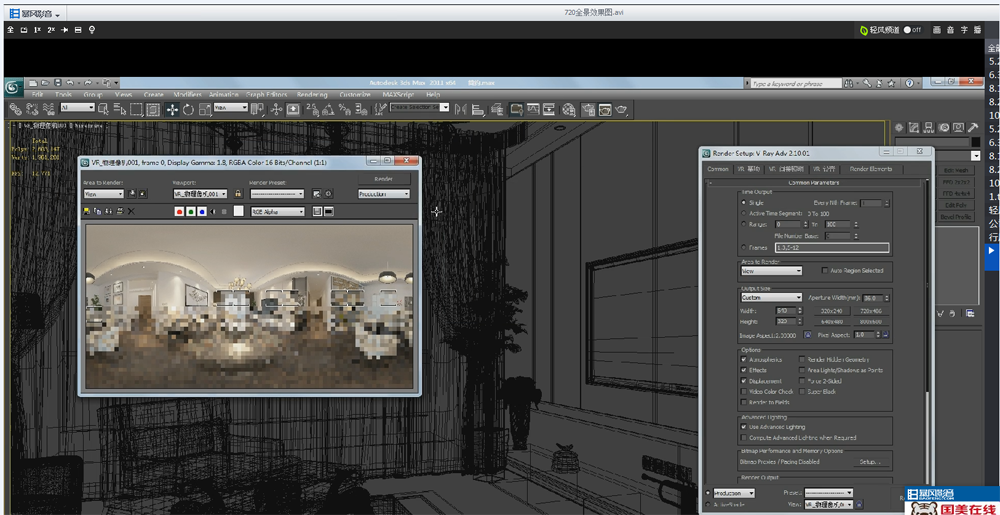Enable Render Hidden Geometry checkbox
1000x515 pixels.
tap(802, 359)
